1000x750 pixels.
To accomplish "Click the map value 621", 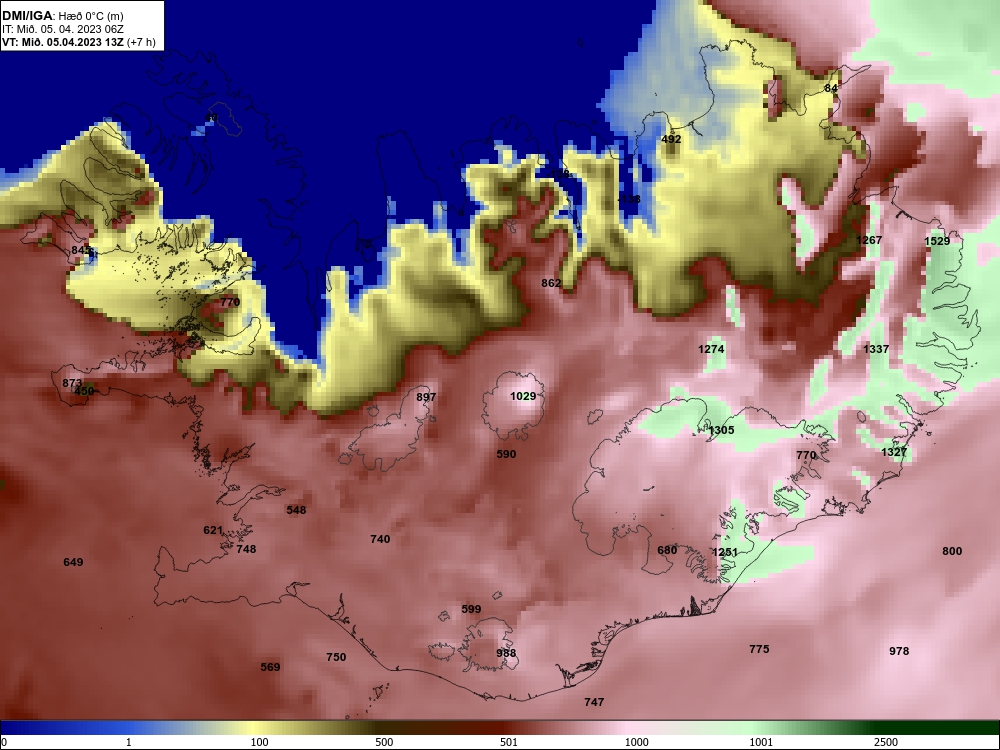I will tap(213, 530).
